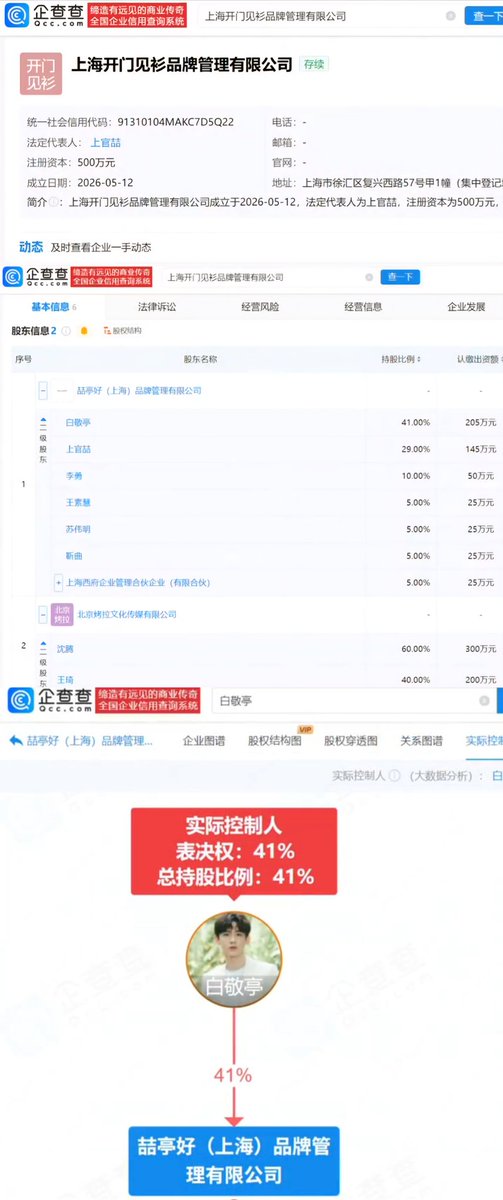Open shareholder 上官喆 in the shareholder table
The image size is (503, 1200).
pos(78,449)
